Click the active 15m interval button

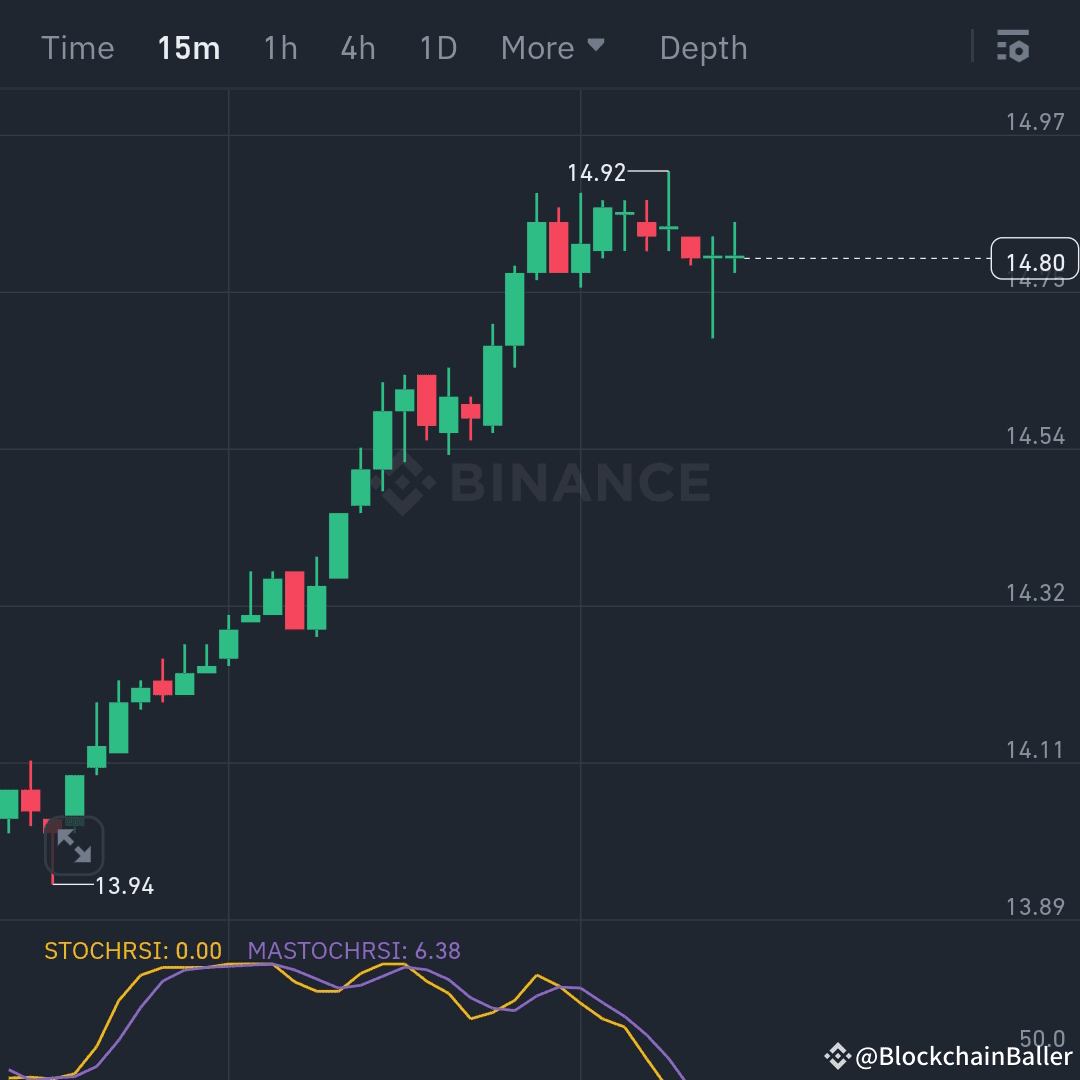pyautogui.click(x=188, y=47)
